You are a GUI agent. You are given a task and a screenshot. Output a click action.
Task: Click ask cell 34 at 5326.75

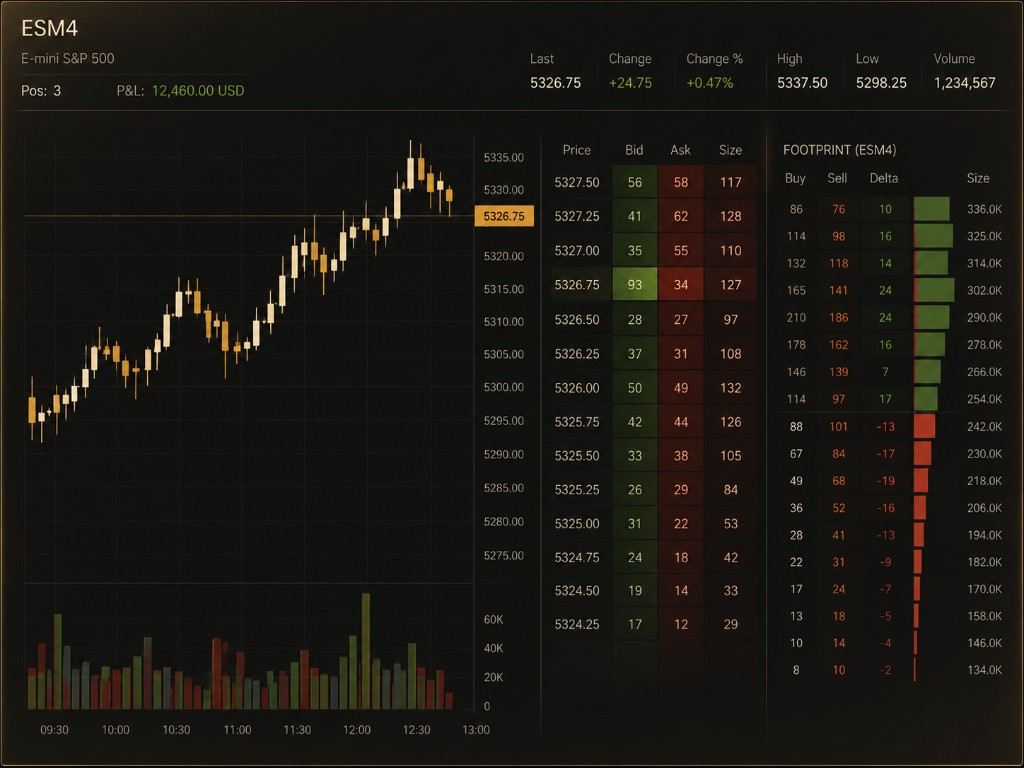pos(680,285)
